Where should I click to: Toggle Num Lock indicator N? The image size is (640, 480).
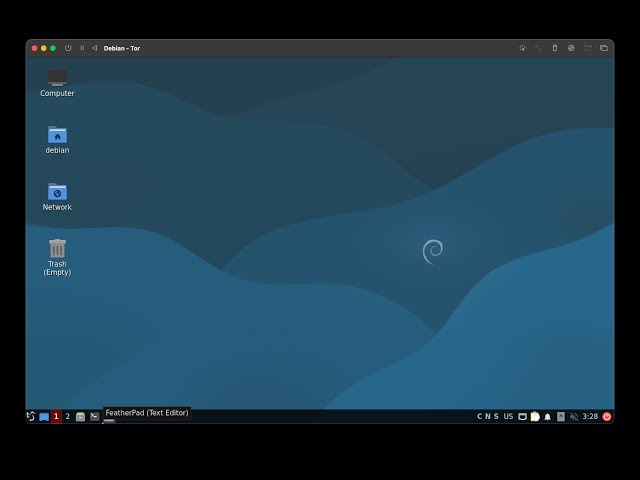point(488,416)
